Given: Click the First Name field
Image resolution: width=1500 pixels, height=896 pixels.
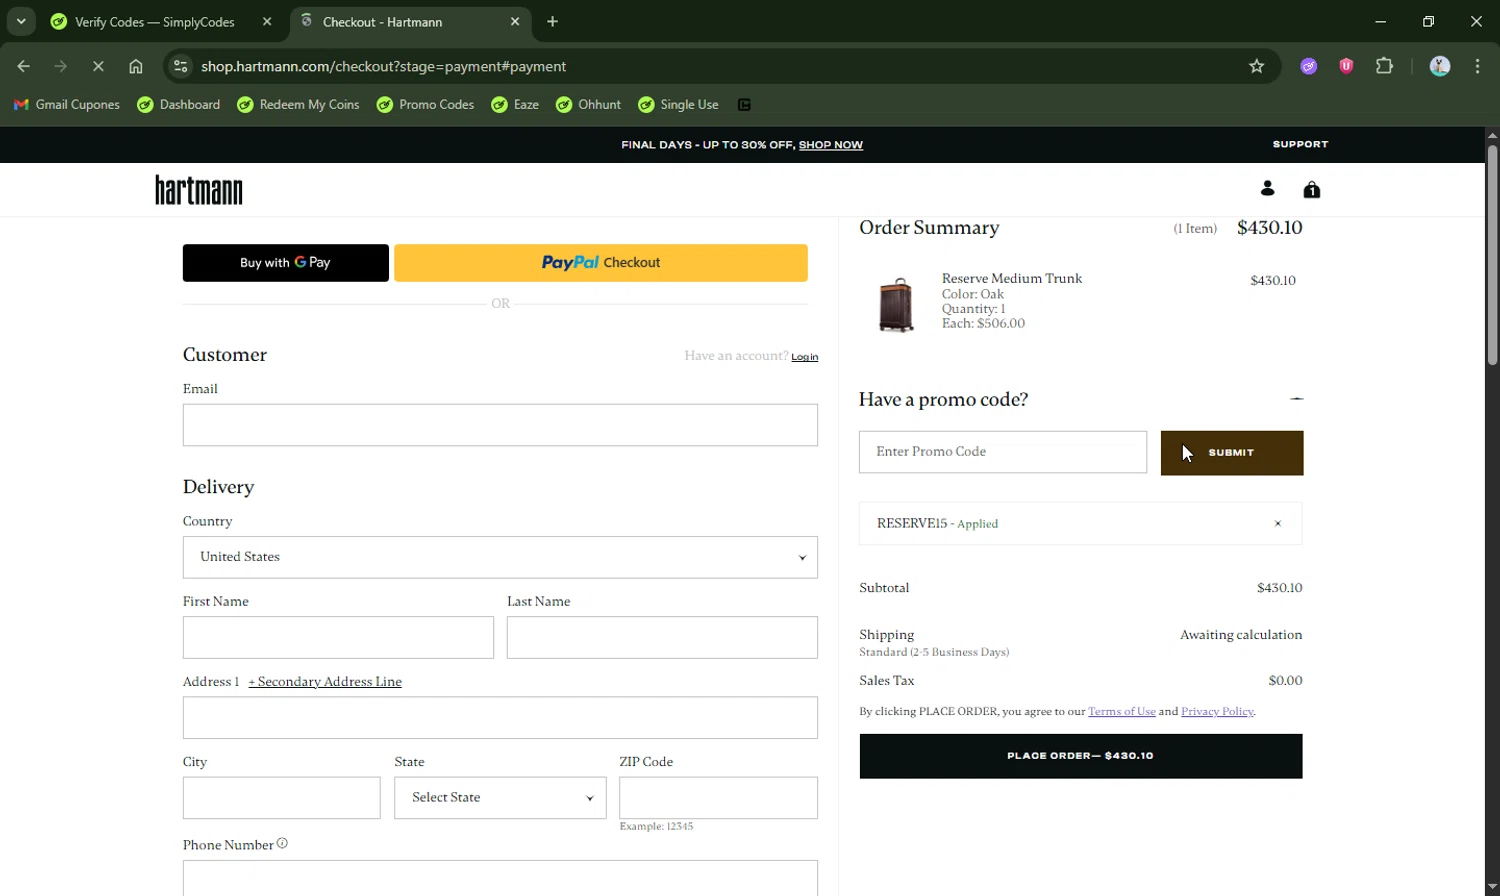Looking at the screenshot, I should tap(338, 637).
